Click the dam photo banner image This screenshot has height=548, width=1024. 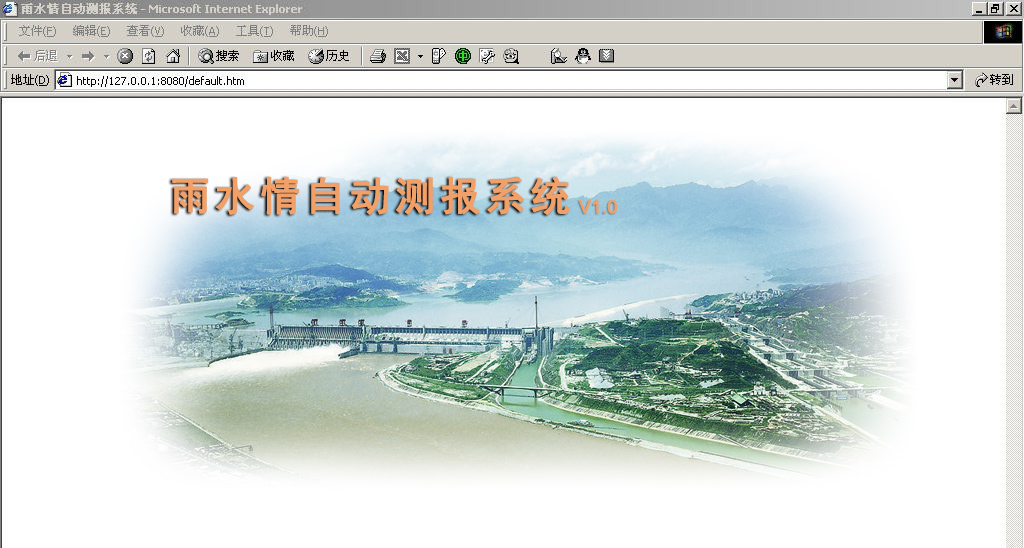[x=519, y=312]
